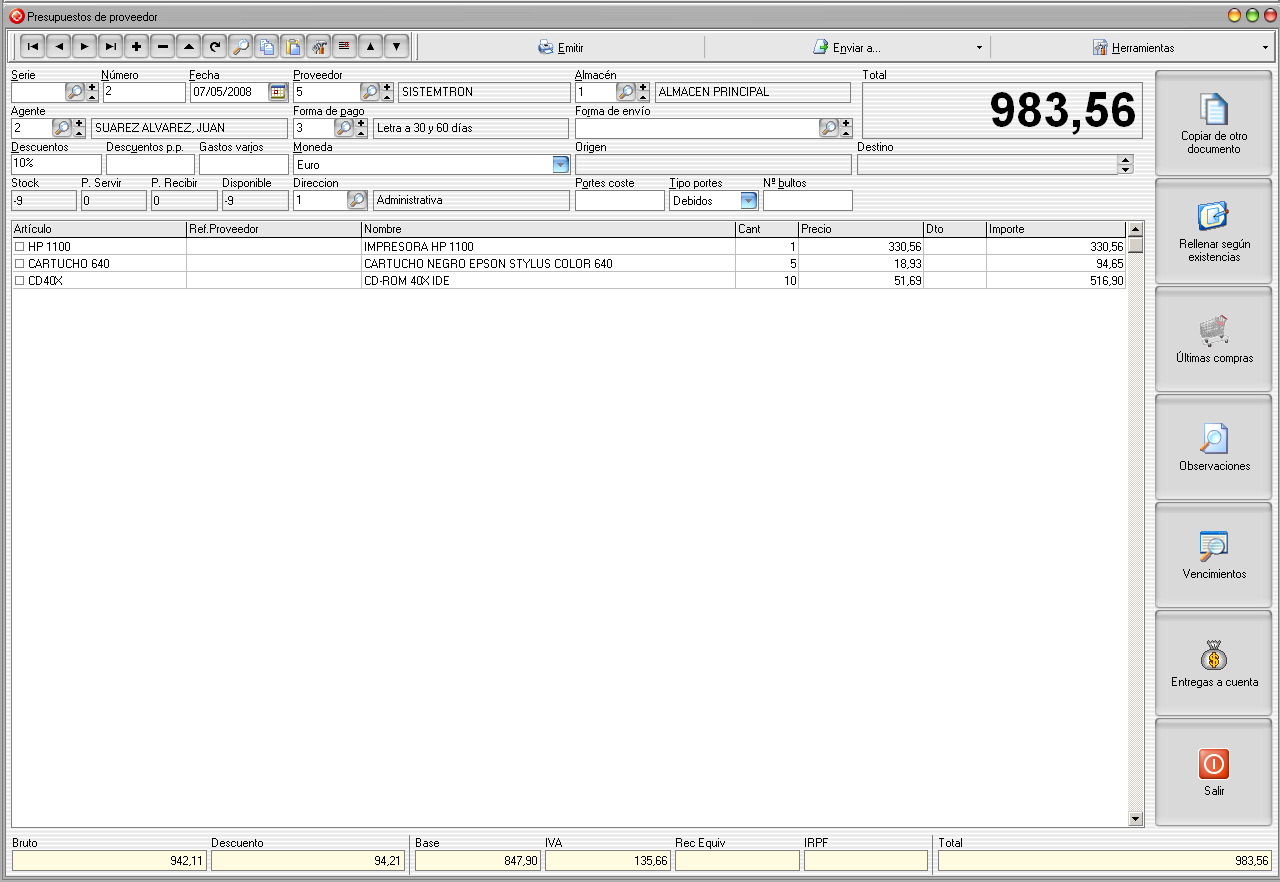Click the paste clipboard toolbar icon
Screen dimensions: 1280x882
pos(292,46)
